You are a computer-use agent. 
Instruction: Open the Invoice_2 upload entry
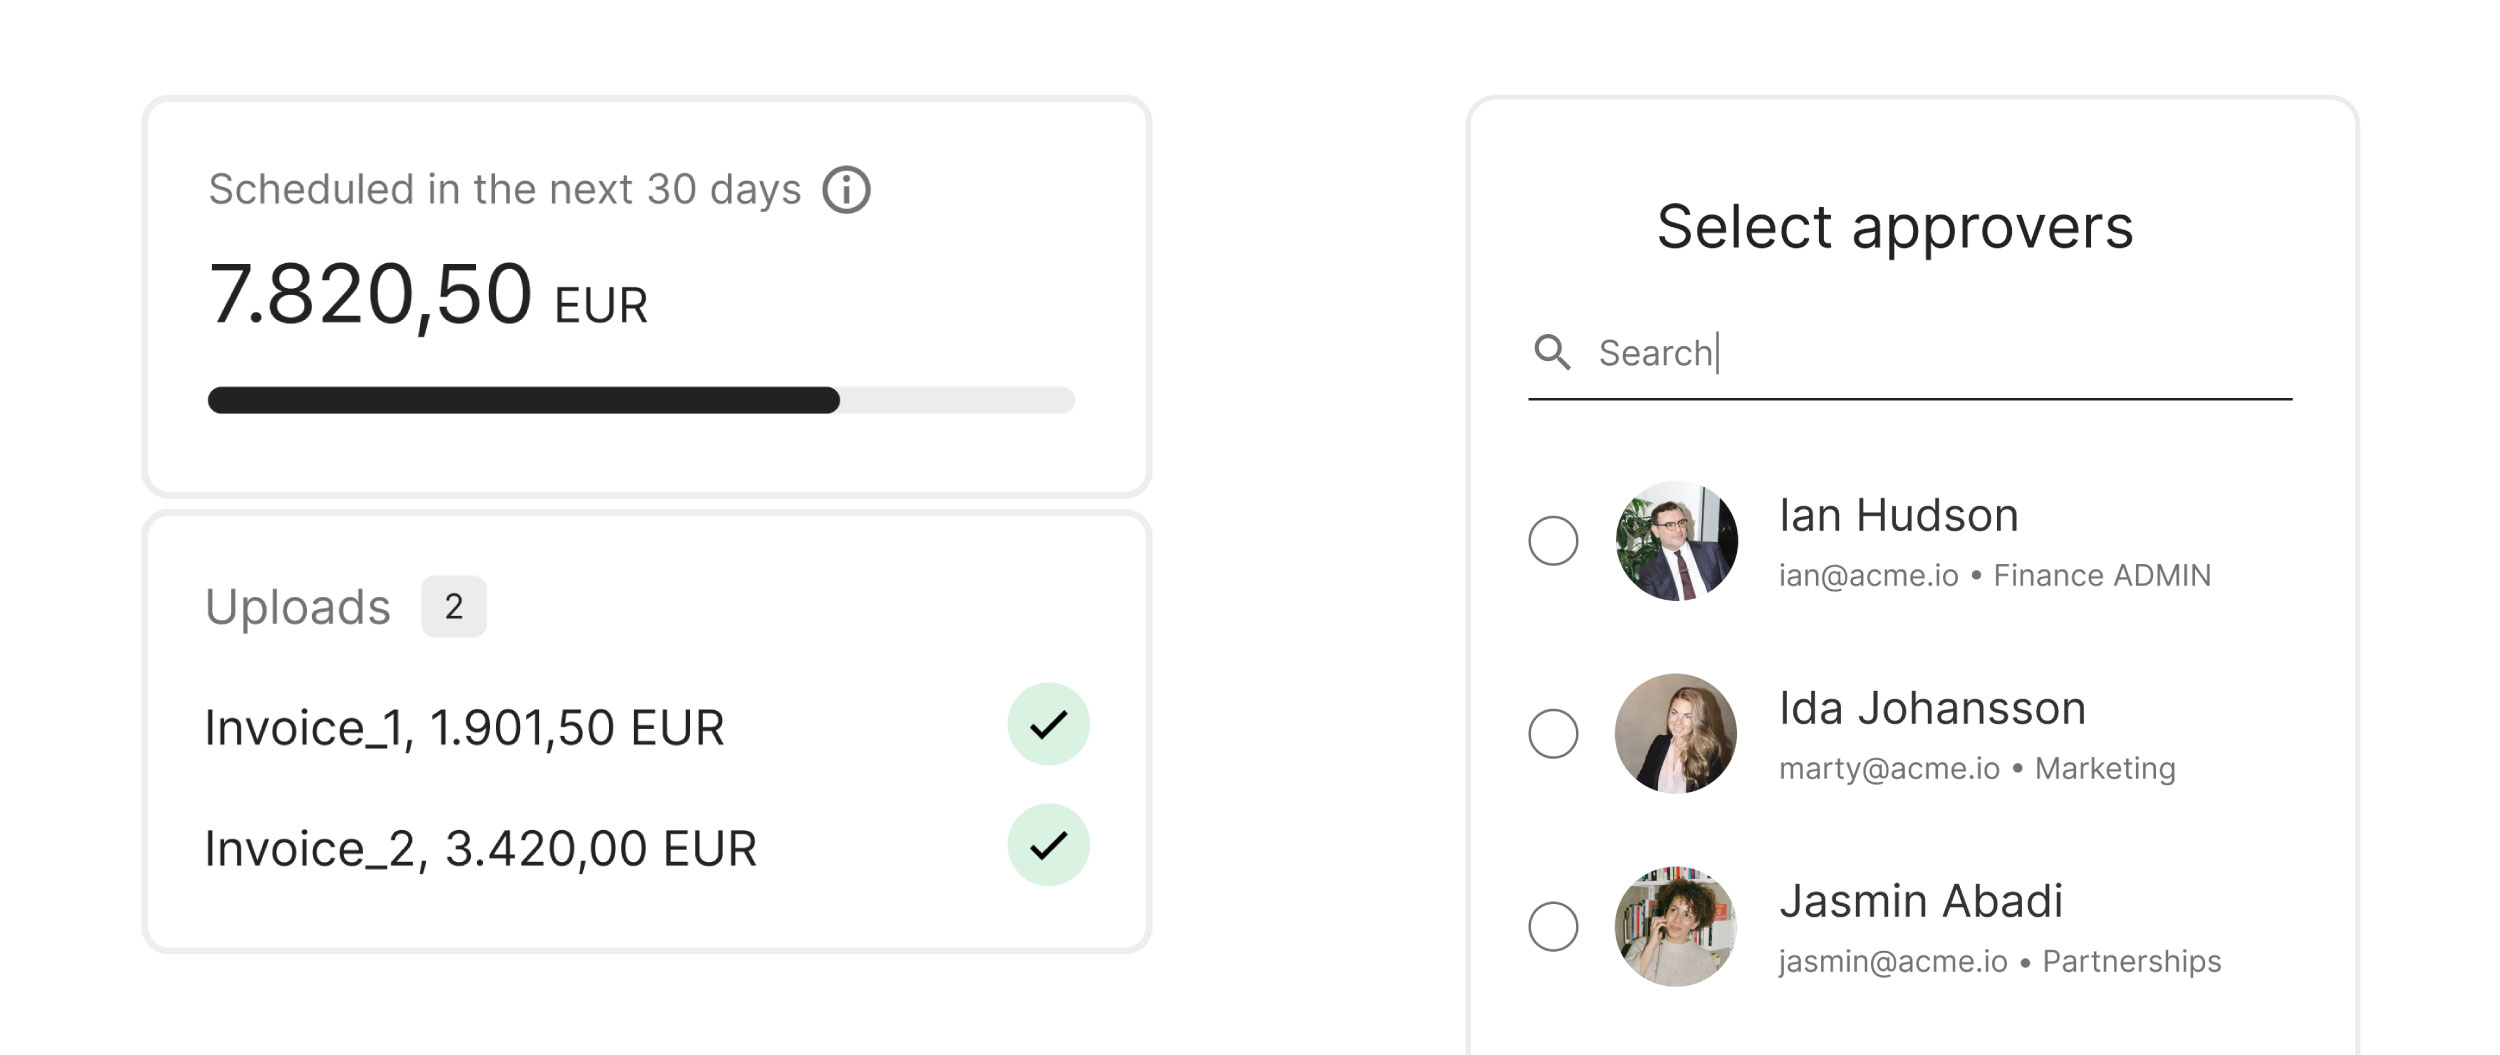(480, 848)
